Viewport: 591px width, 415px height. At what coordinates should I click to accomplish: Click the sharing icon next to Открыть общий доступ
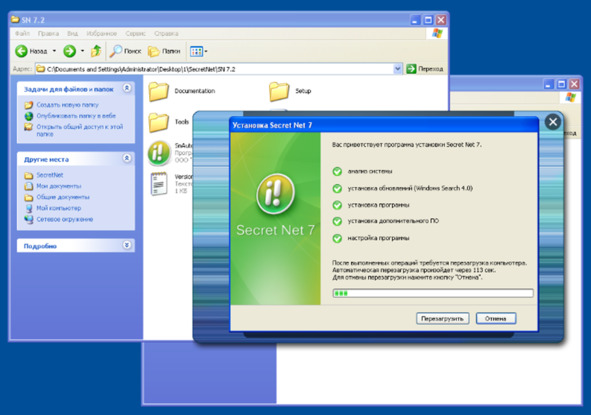(x=29, y=127)
